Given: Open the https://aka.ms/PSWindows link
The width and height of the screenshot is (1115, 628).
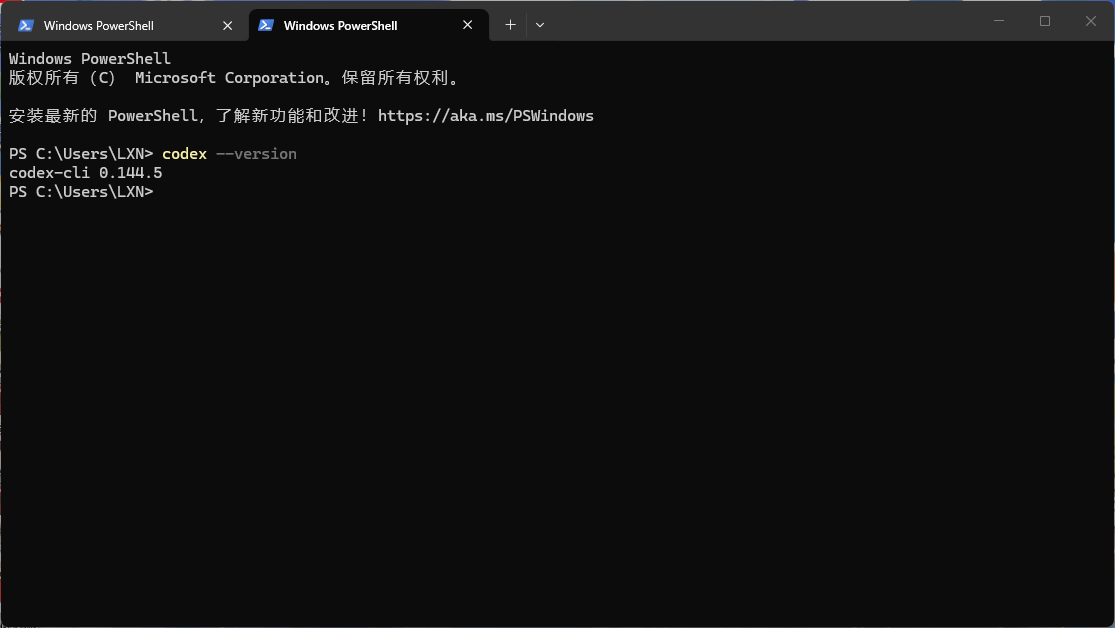Looking at the screenshot, I should point(486,116).
